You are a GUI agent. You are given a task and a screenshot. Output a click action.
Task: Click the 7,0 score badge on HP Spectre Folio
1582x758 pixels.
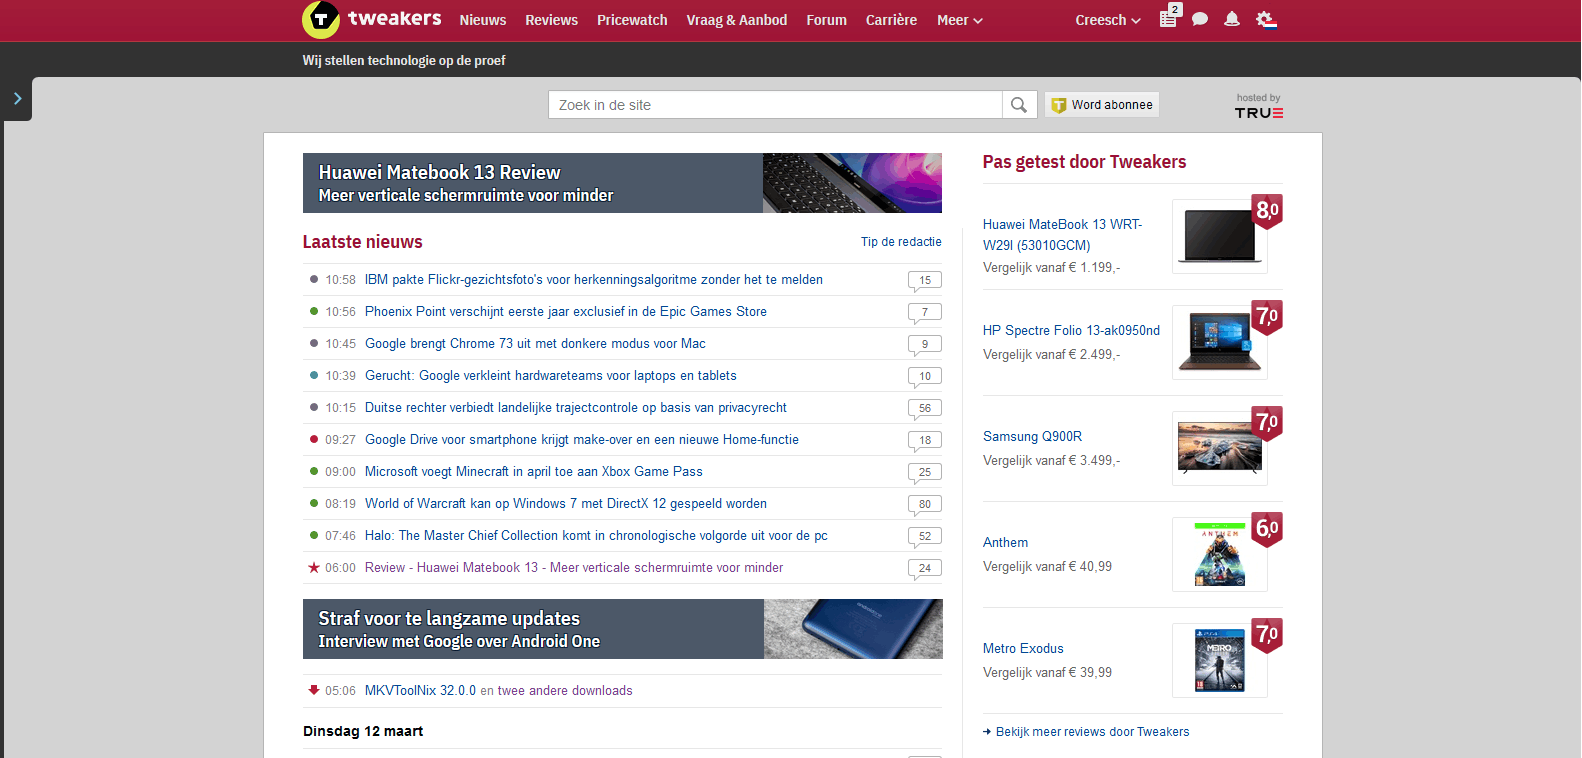(1267, 317)
